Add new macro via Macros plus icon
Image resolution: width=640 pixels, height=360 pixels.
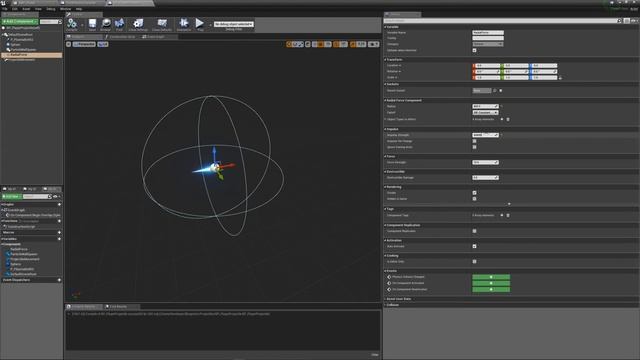pos(59,232)
